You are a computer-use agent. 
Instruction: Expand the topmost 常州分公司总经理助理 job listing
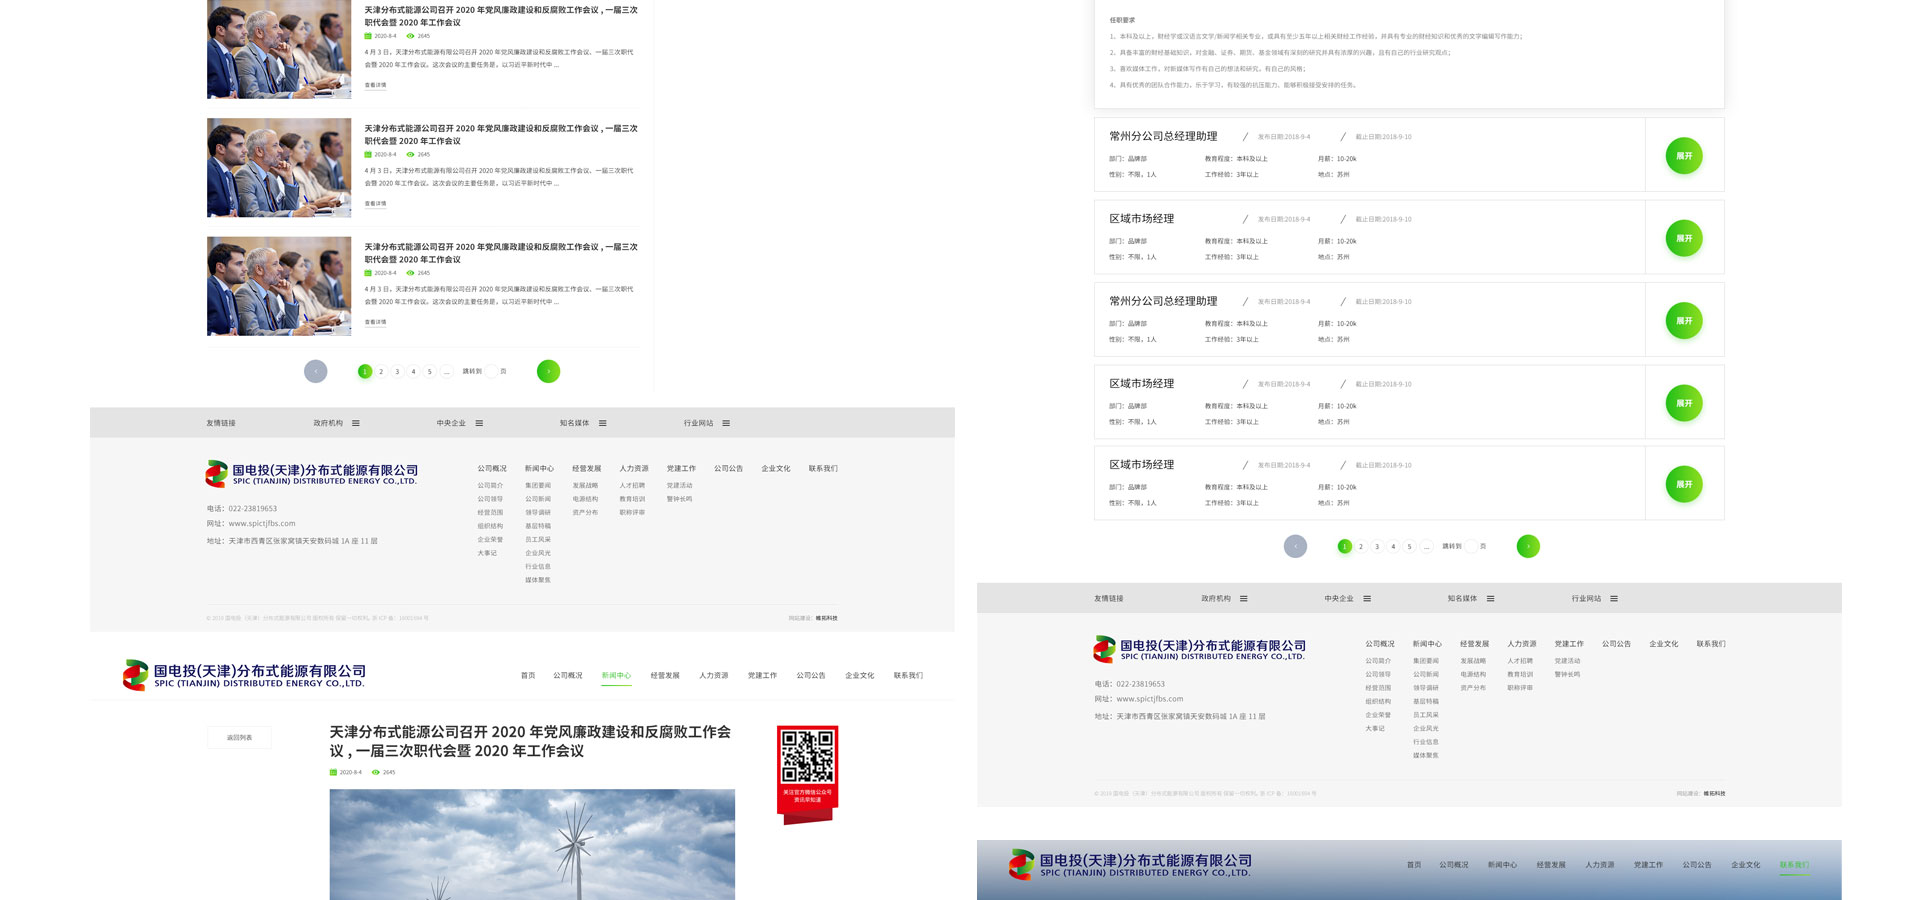tap(1684, 156)
